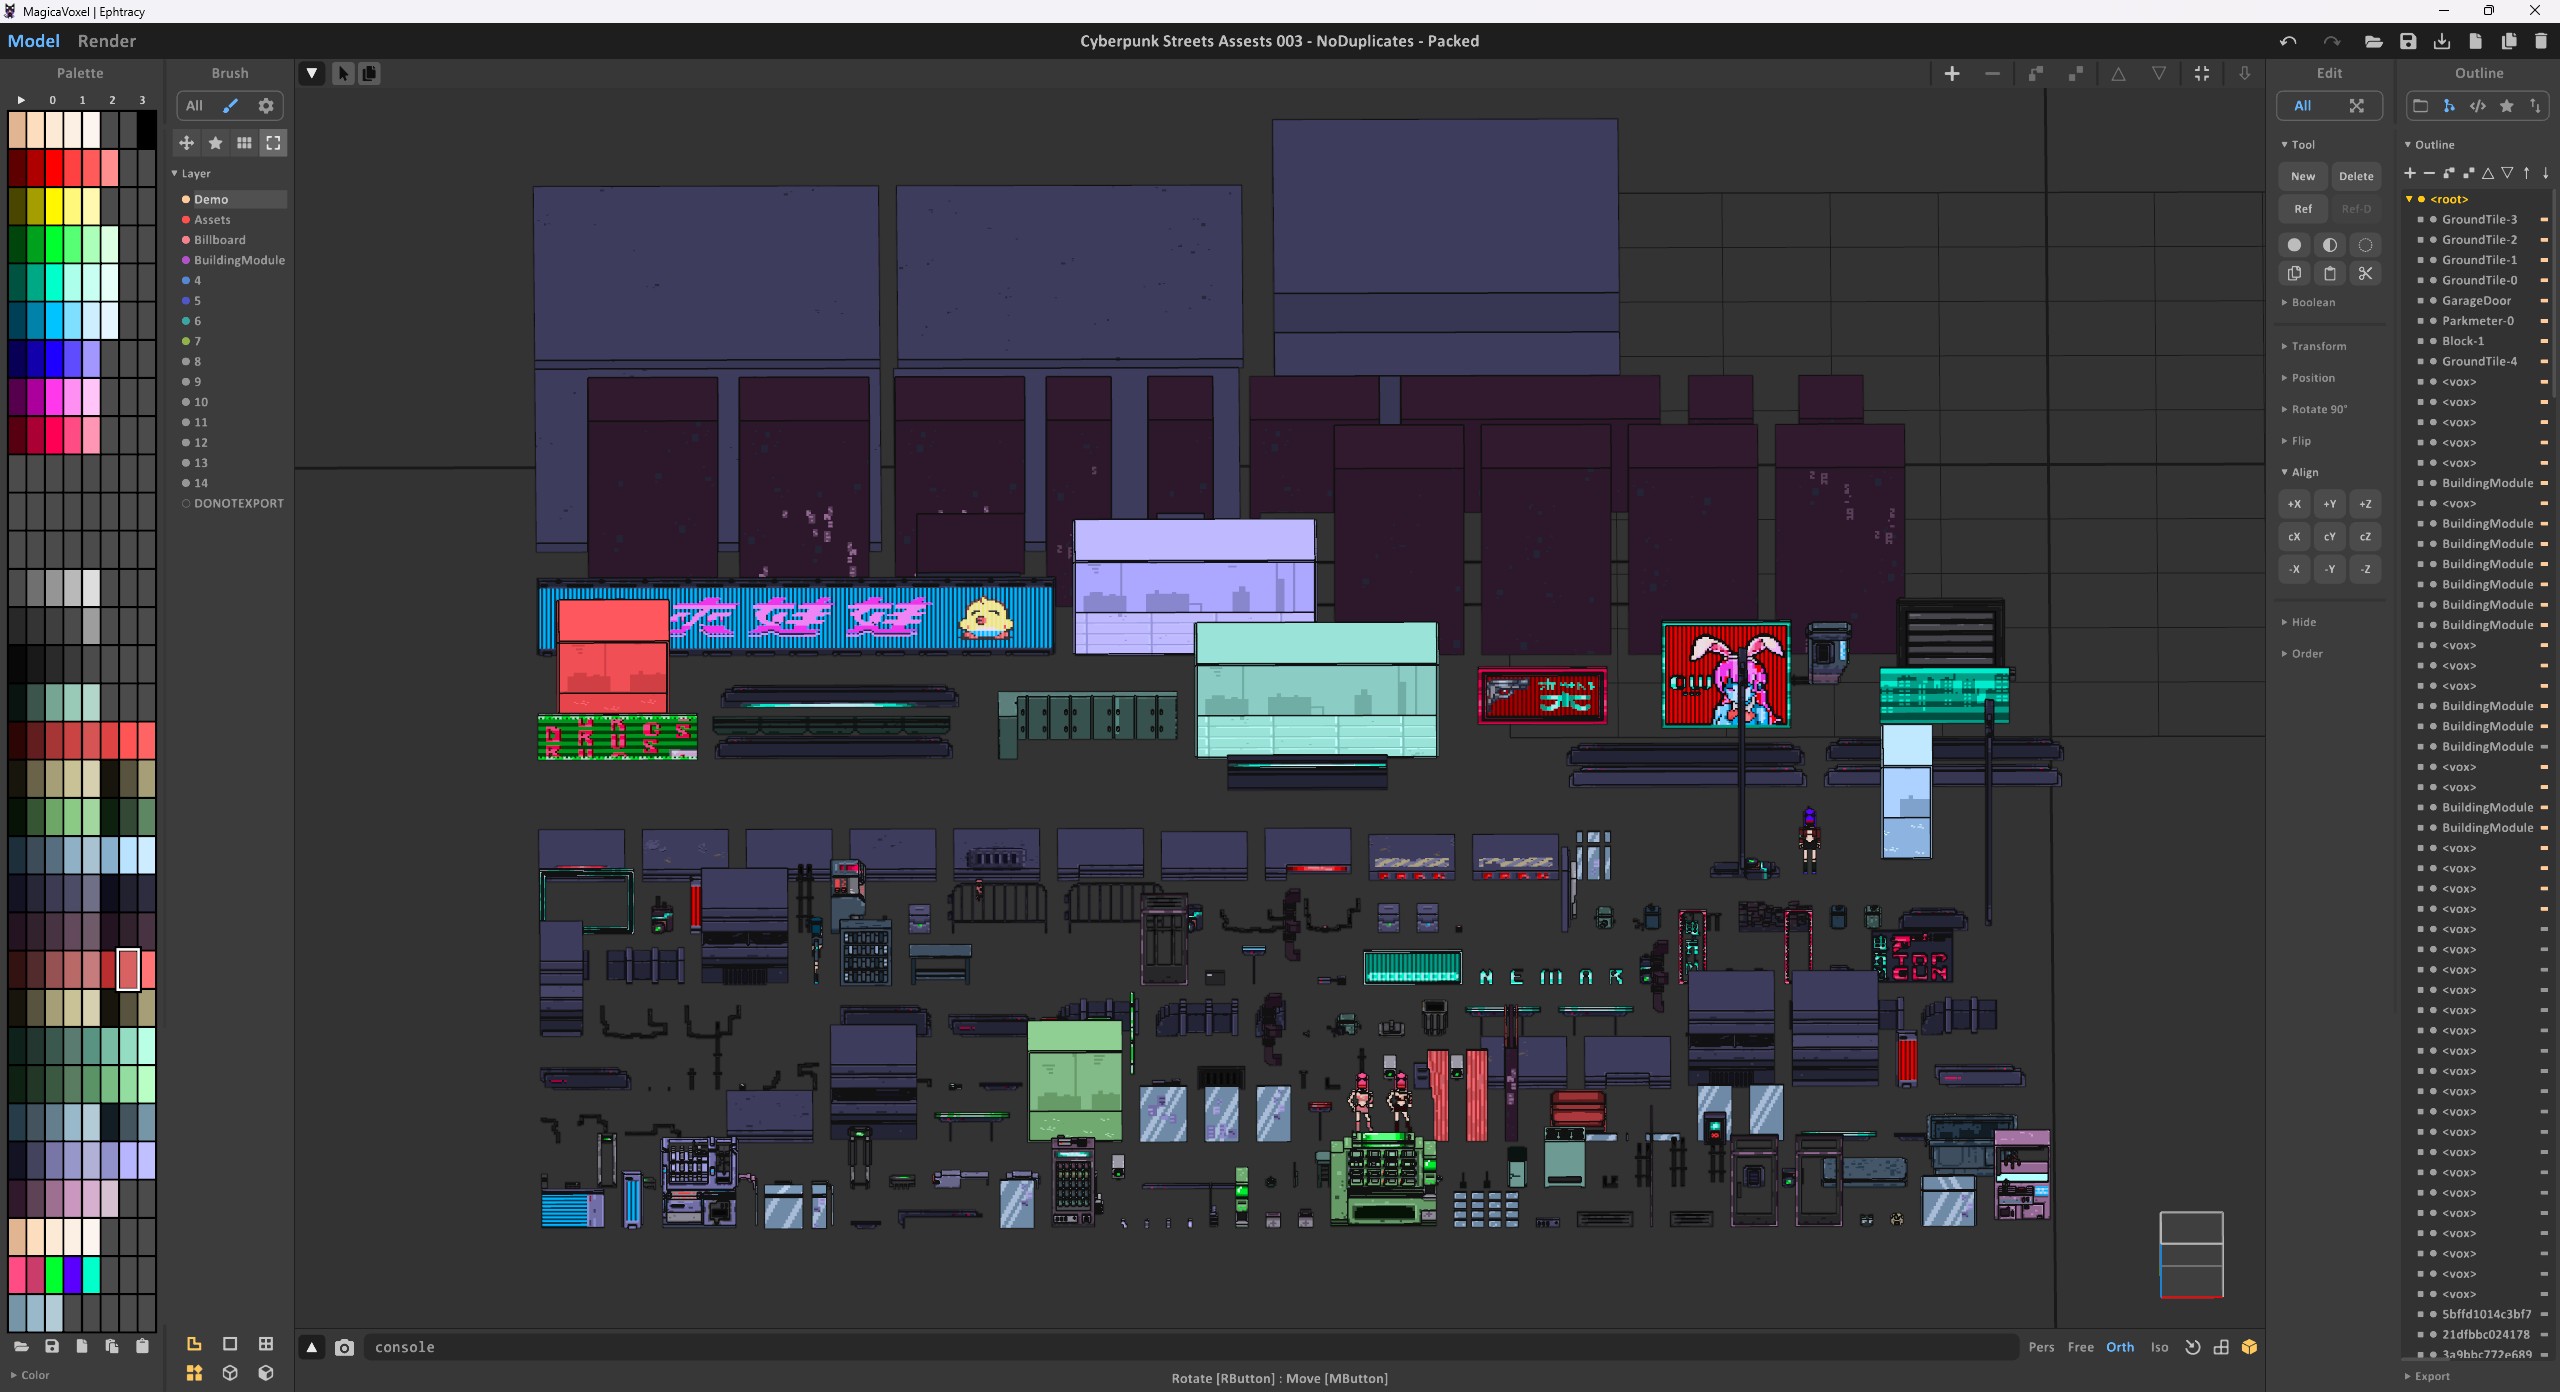Screen dimensions: 2560x1392
Task: Click the grid icon in the Brush panel
Action: tap(244, 143)
